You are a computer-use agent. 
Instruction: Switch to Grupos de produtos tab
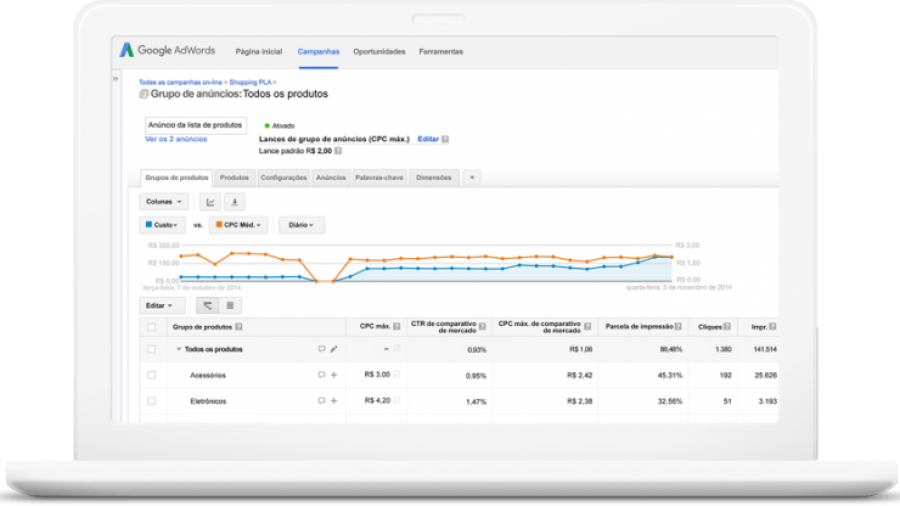click(177, 178)
